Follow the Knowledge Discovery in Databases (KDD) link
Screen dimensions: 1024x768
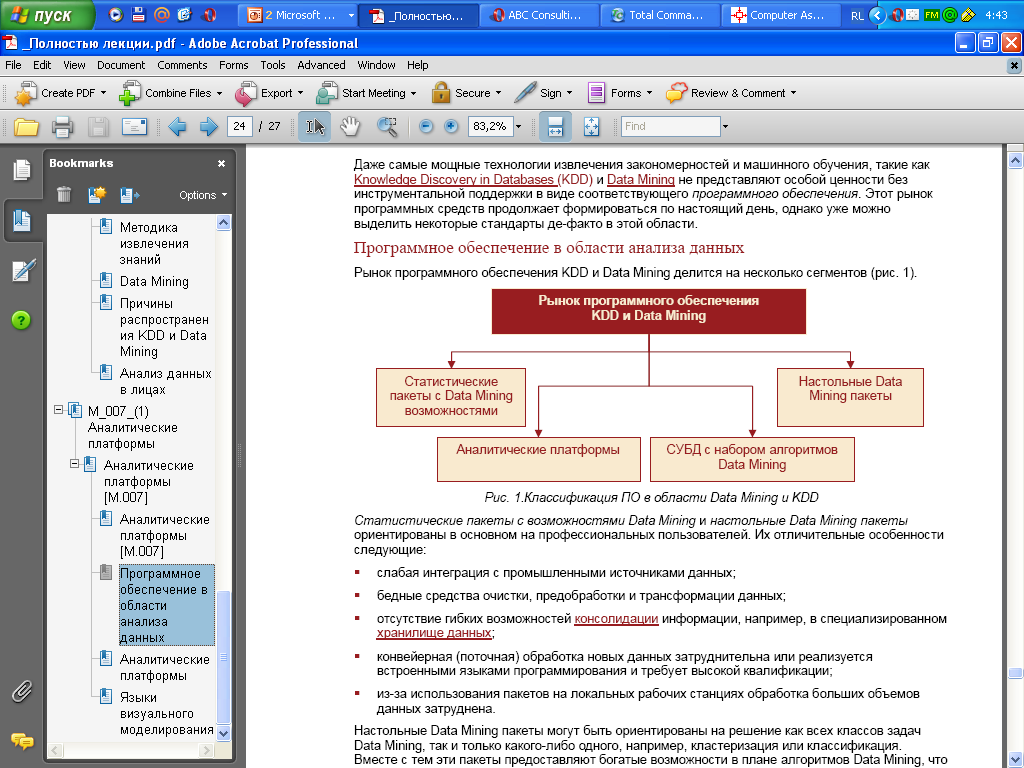(473, 180)
